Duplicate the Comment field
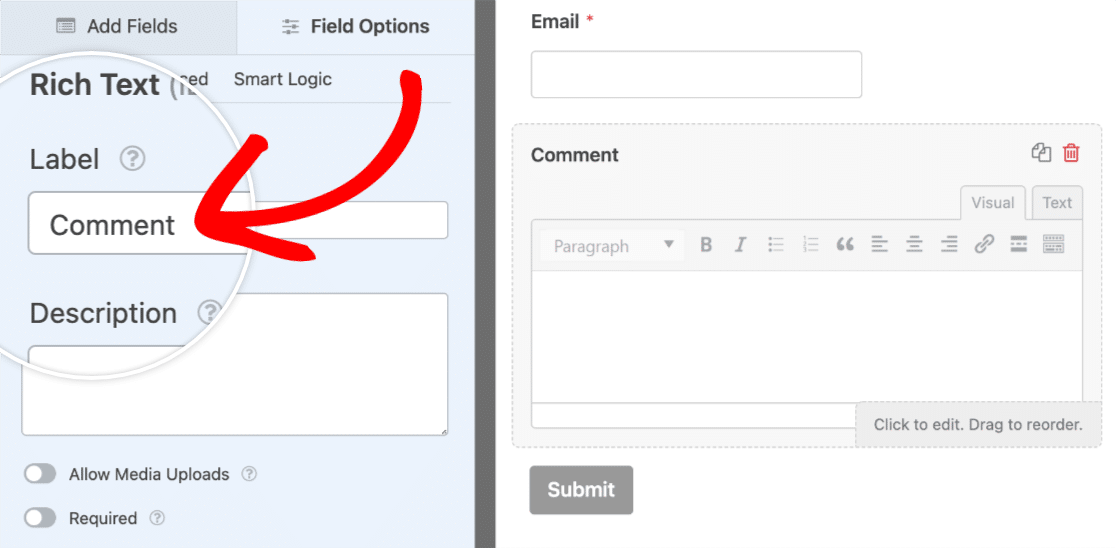1116x548 pixels. [x=1041, y=153]
